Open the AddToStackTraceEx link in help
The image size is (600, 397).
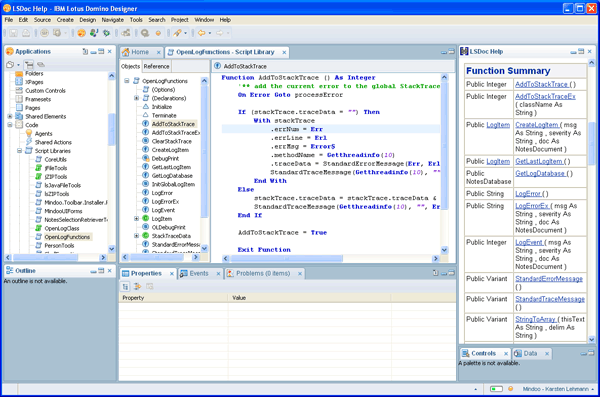click(545, 96)
